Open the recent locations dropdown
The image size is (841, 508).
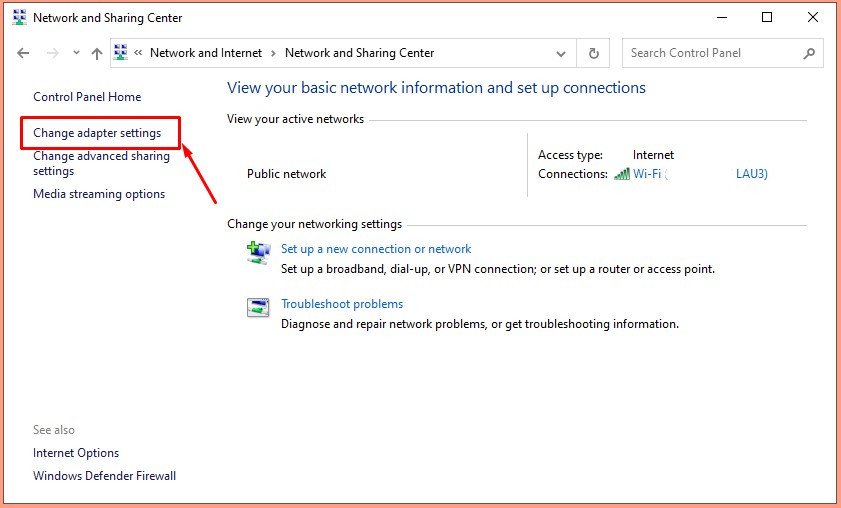click(x=76, y=53)
